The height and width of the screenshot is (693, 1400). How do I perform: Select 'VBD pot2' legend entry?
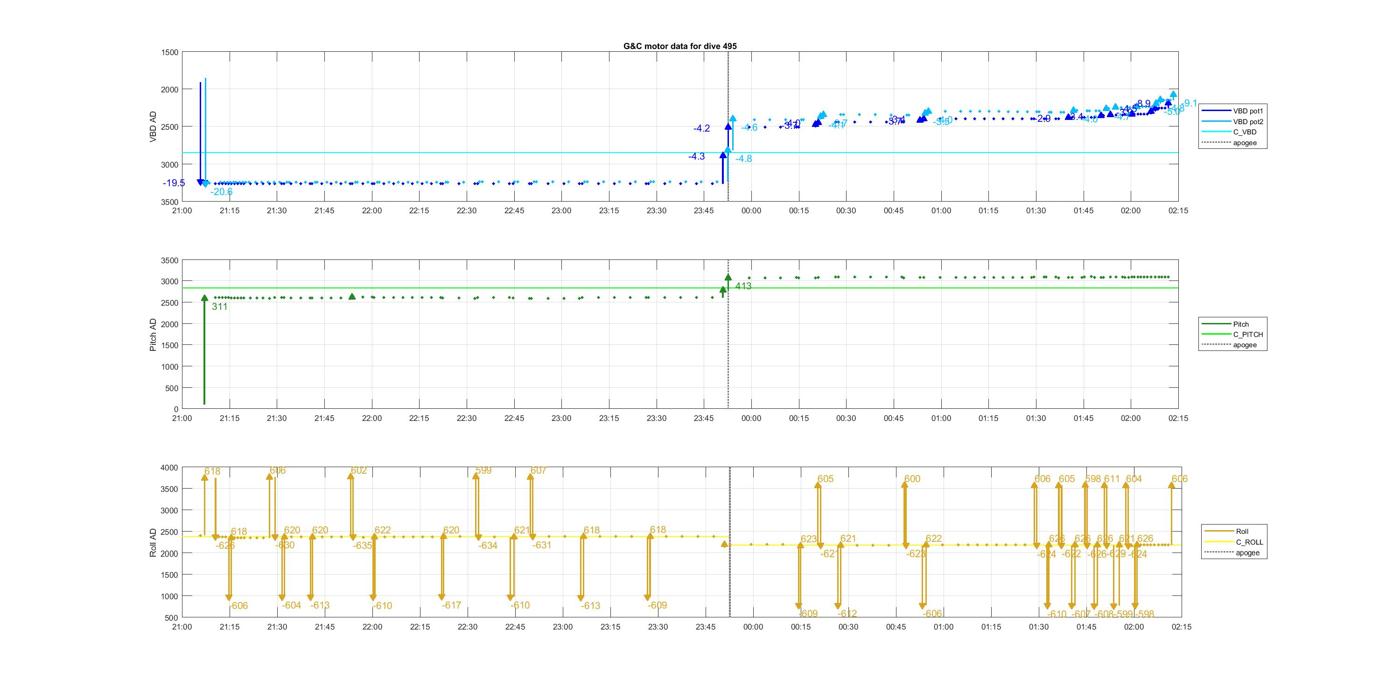pos(1234,122)
